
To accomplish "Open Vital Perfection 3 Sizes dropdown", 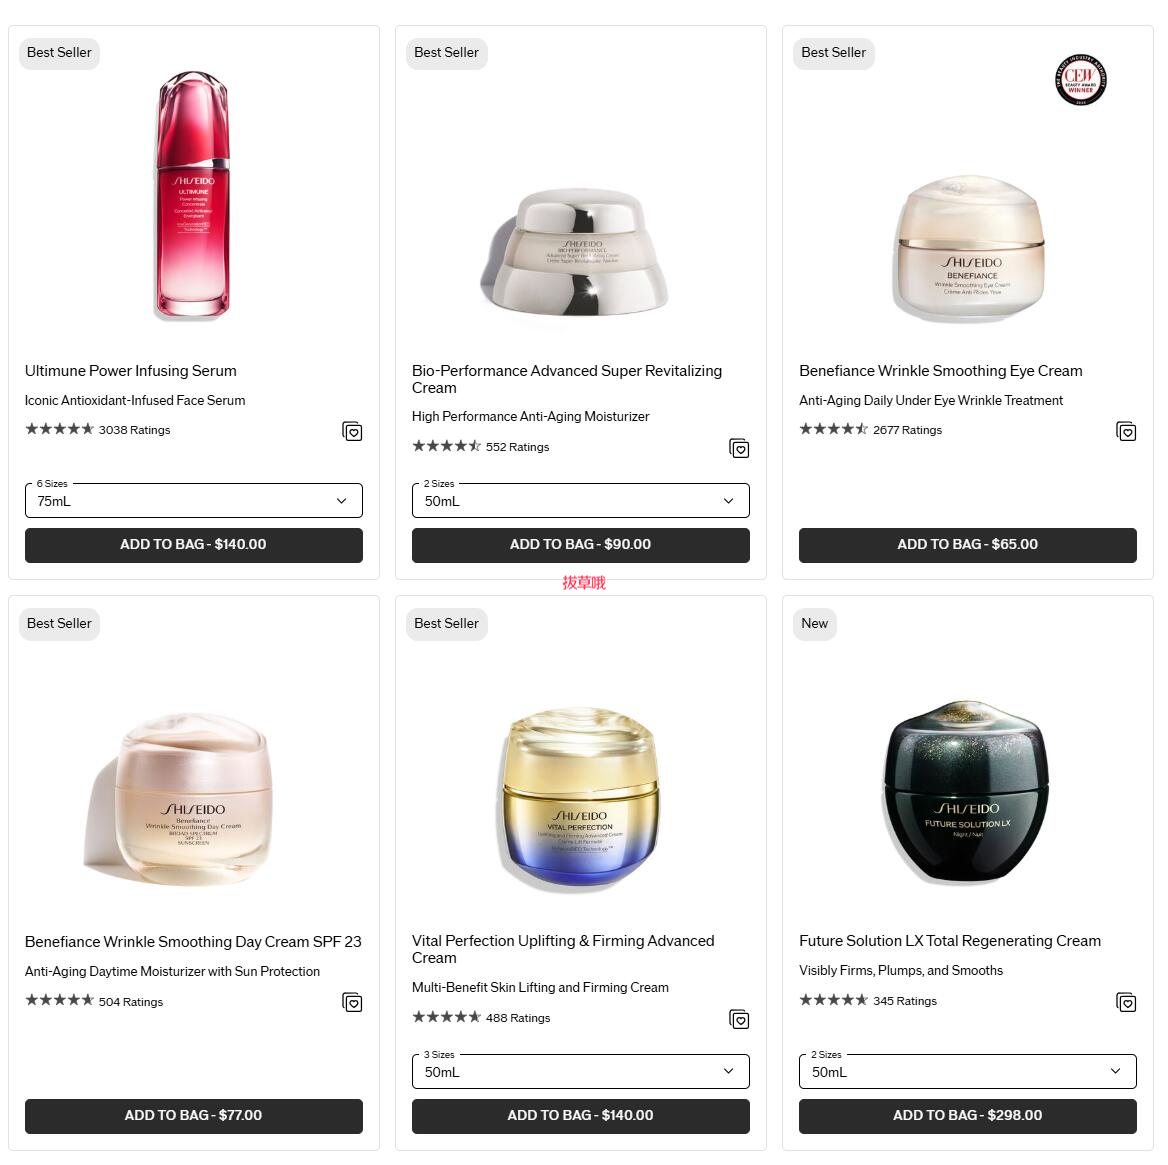I will [580, 1071].
